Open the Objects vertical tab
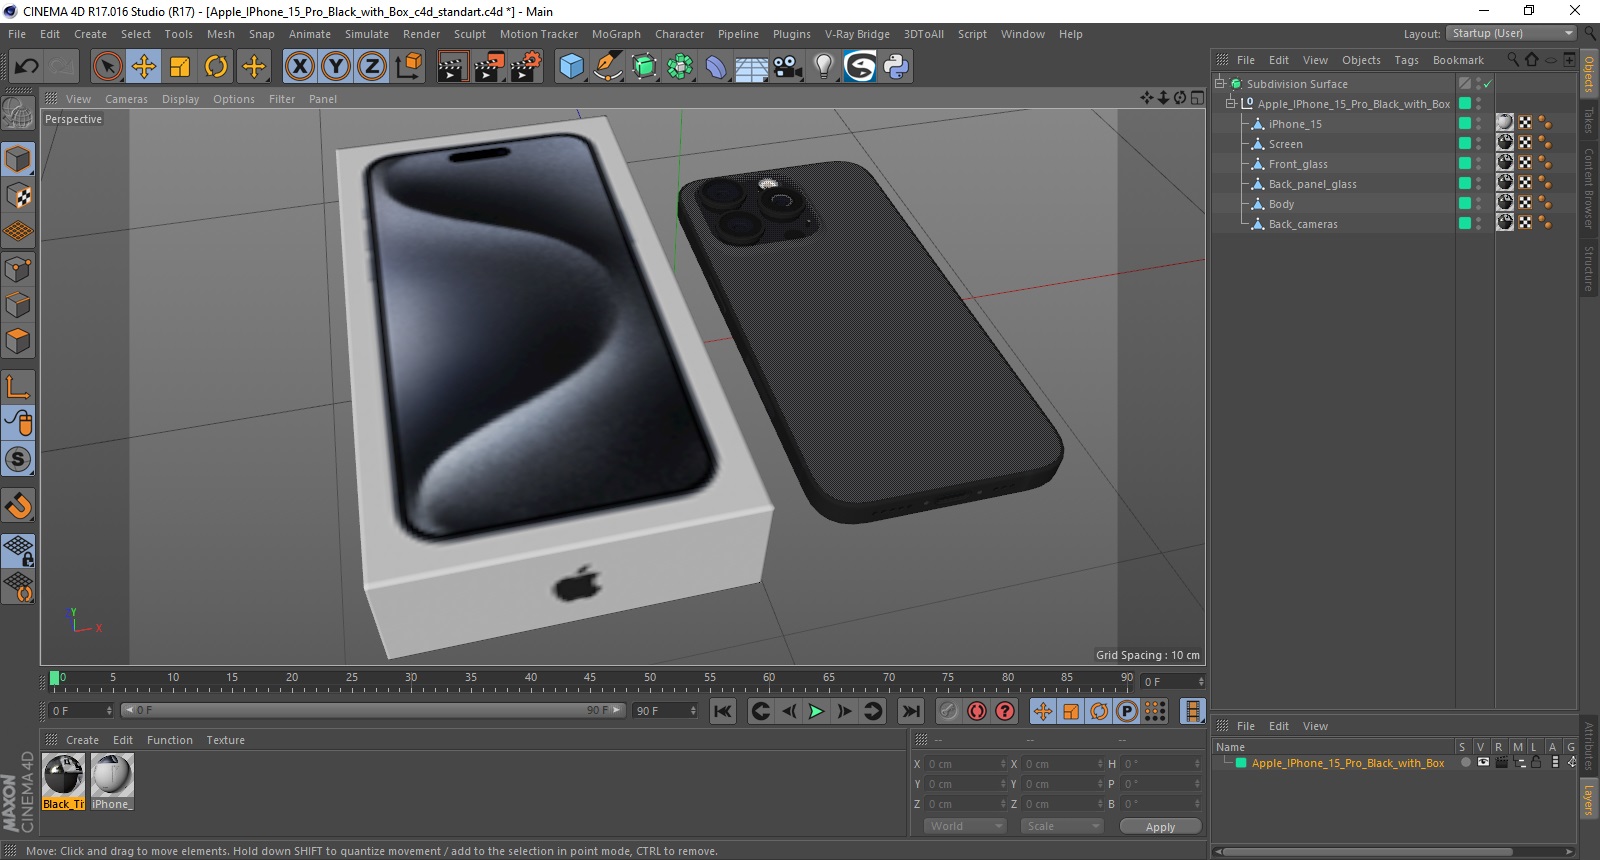Screen dimensions: 1600x860 pos(1589,74)
